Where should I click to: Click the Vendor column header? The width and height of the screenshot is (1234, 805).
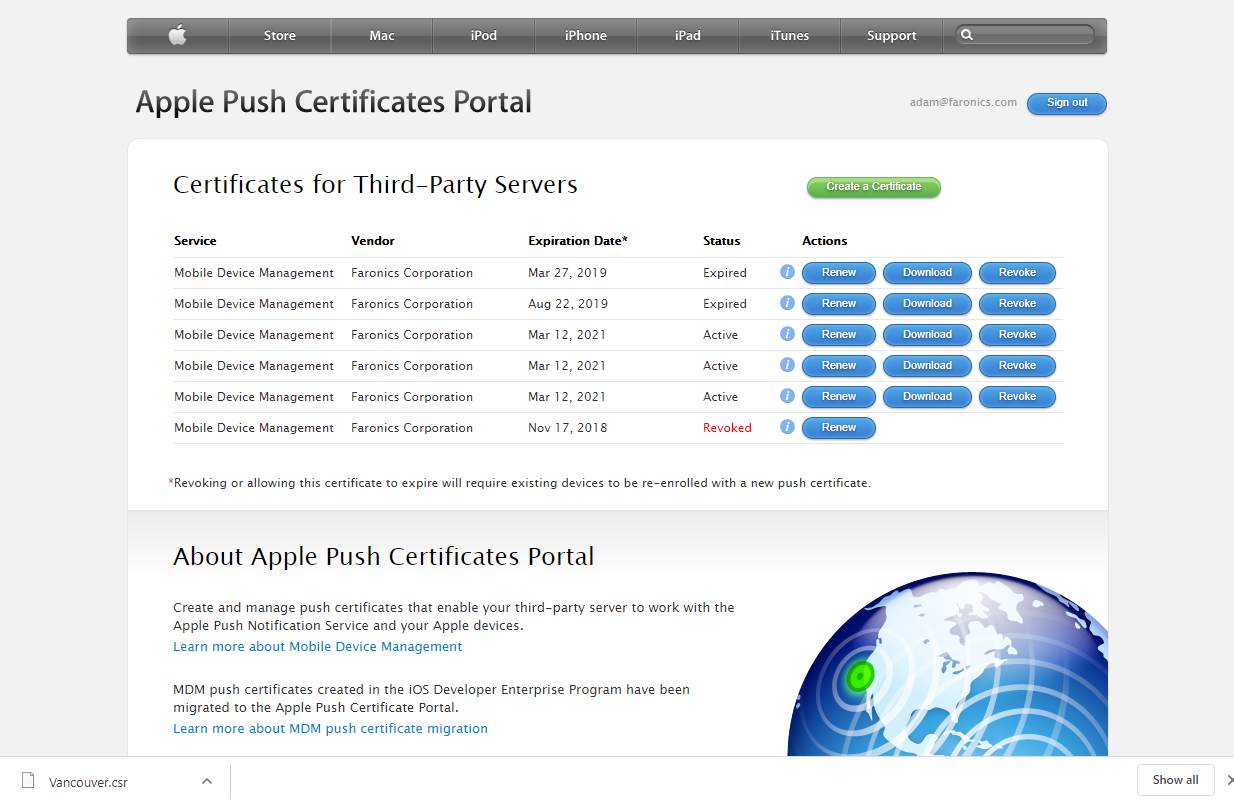click(373, 241)
